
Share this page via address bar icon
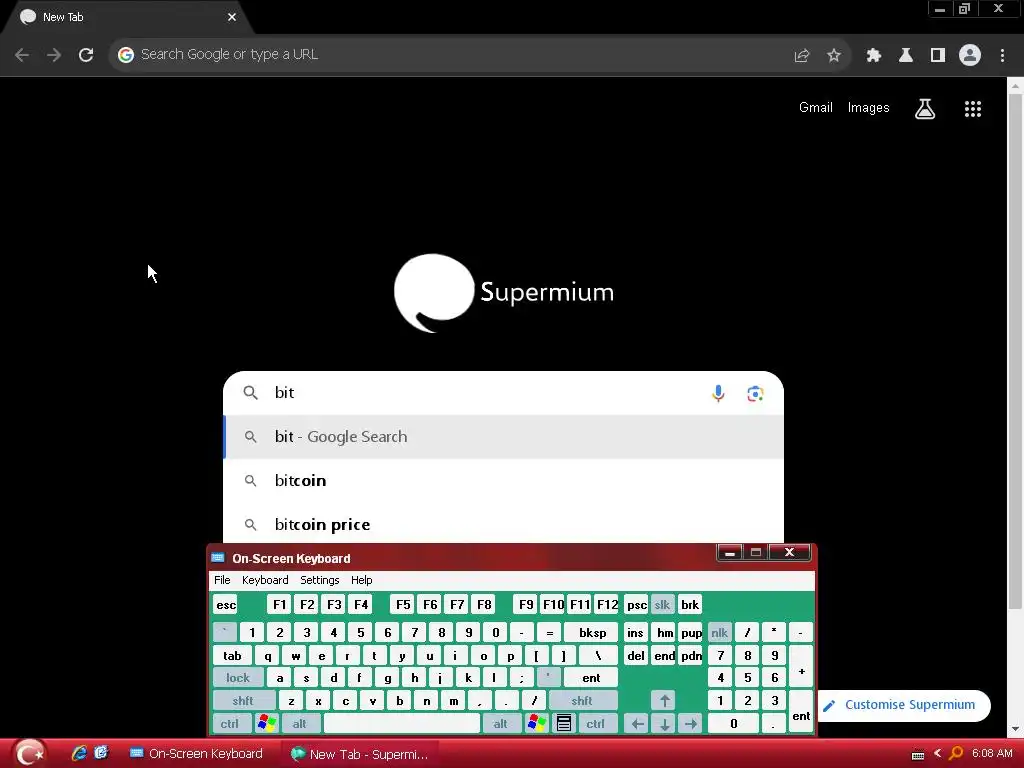[x=802, y=55]
